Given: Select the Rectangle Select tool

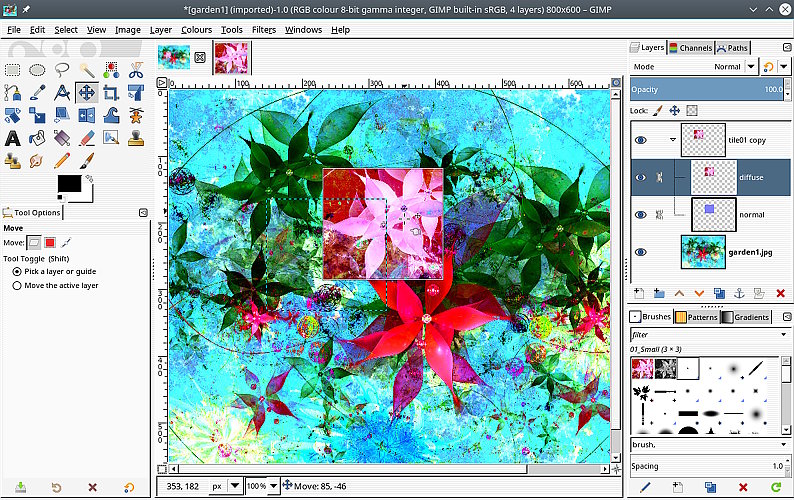Looking at the screenshot, I should click(13, 70).
